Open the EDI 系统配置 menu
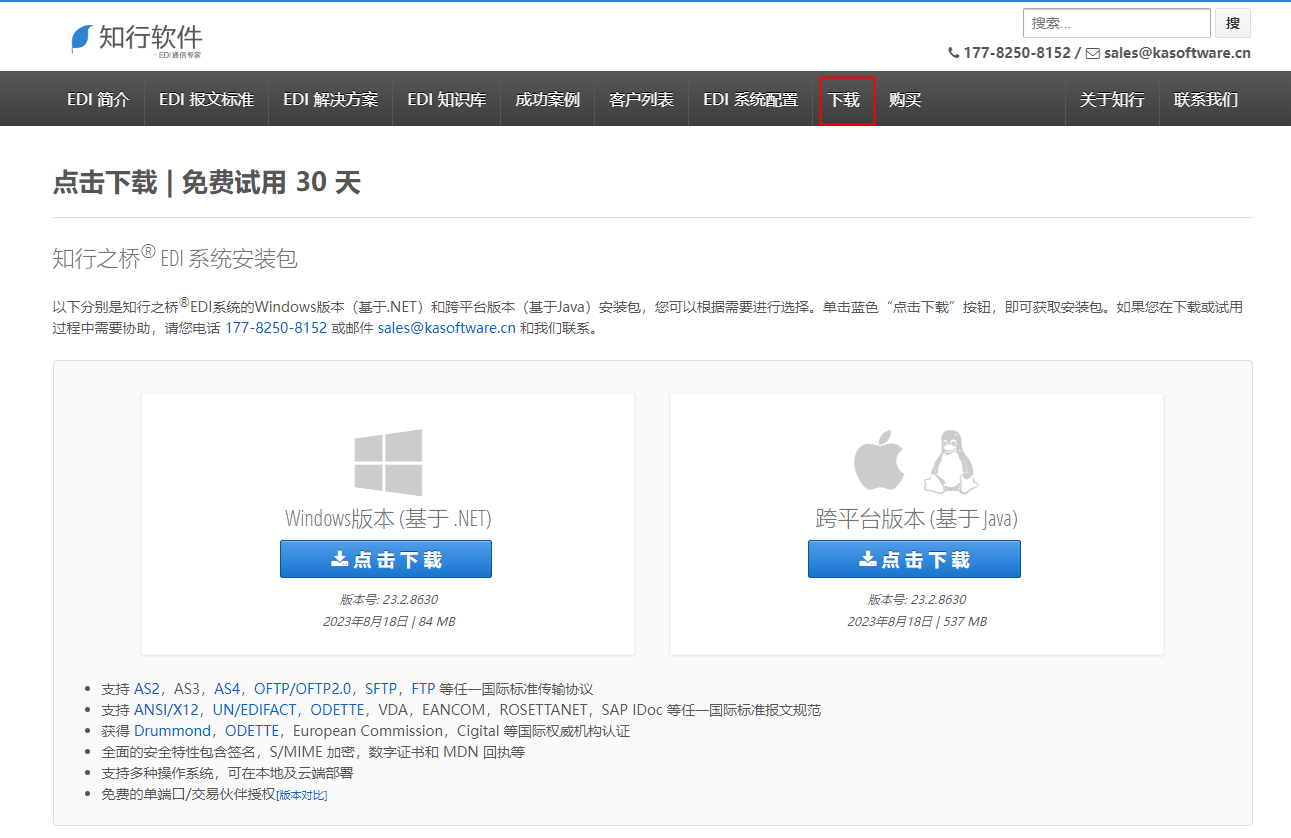 pos(750,99)
